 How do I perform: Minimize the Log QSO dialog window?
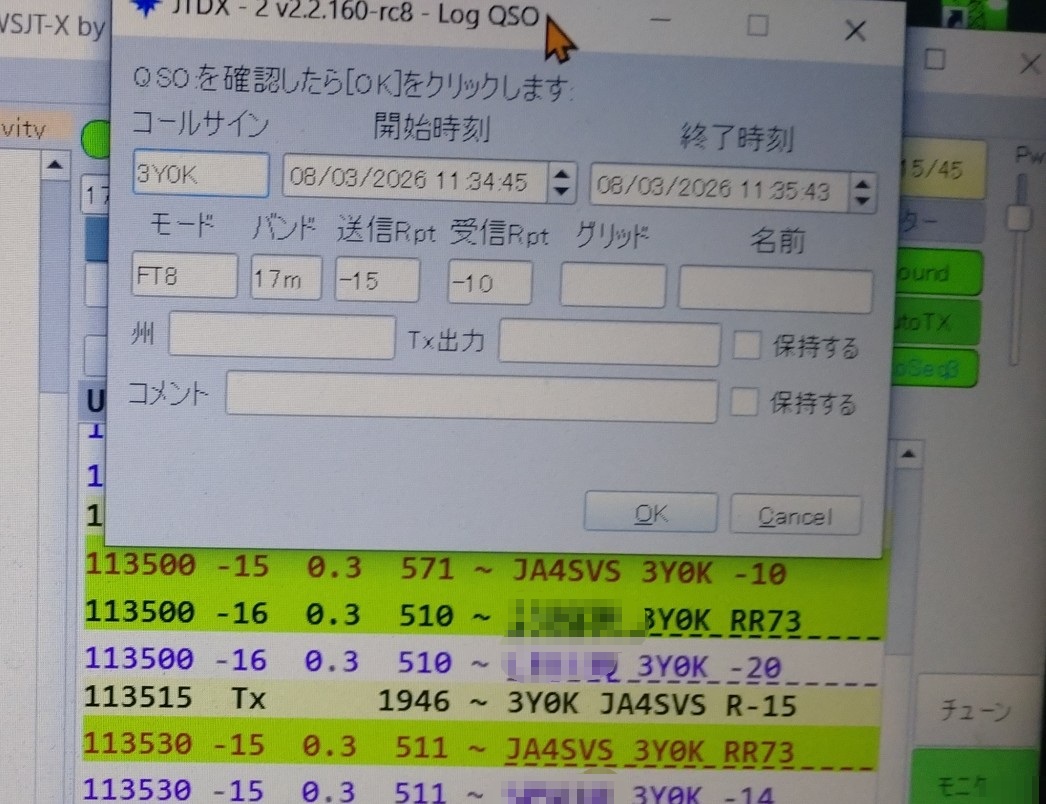[x=660, y=21]
